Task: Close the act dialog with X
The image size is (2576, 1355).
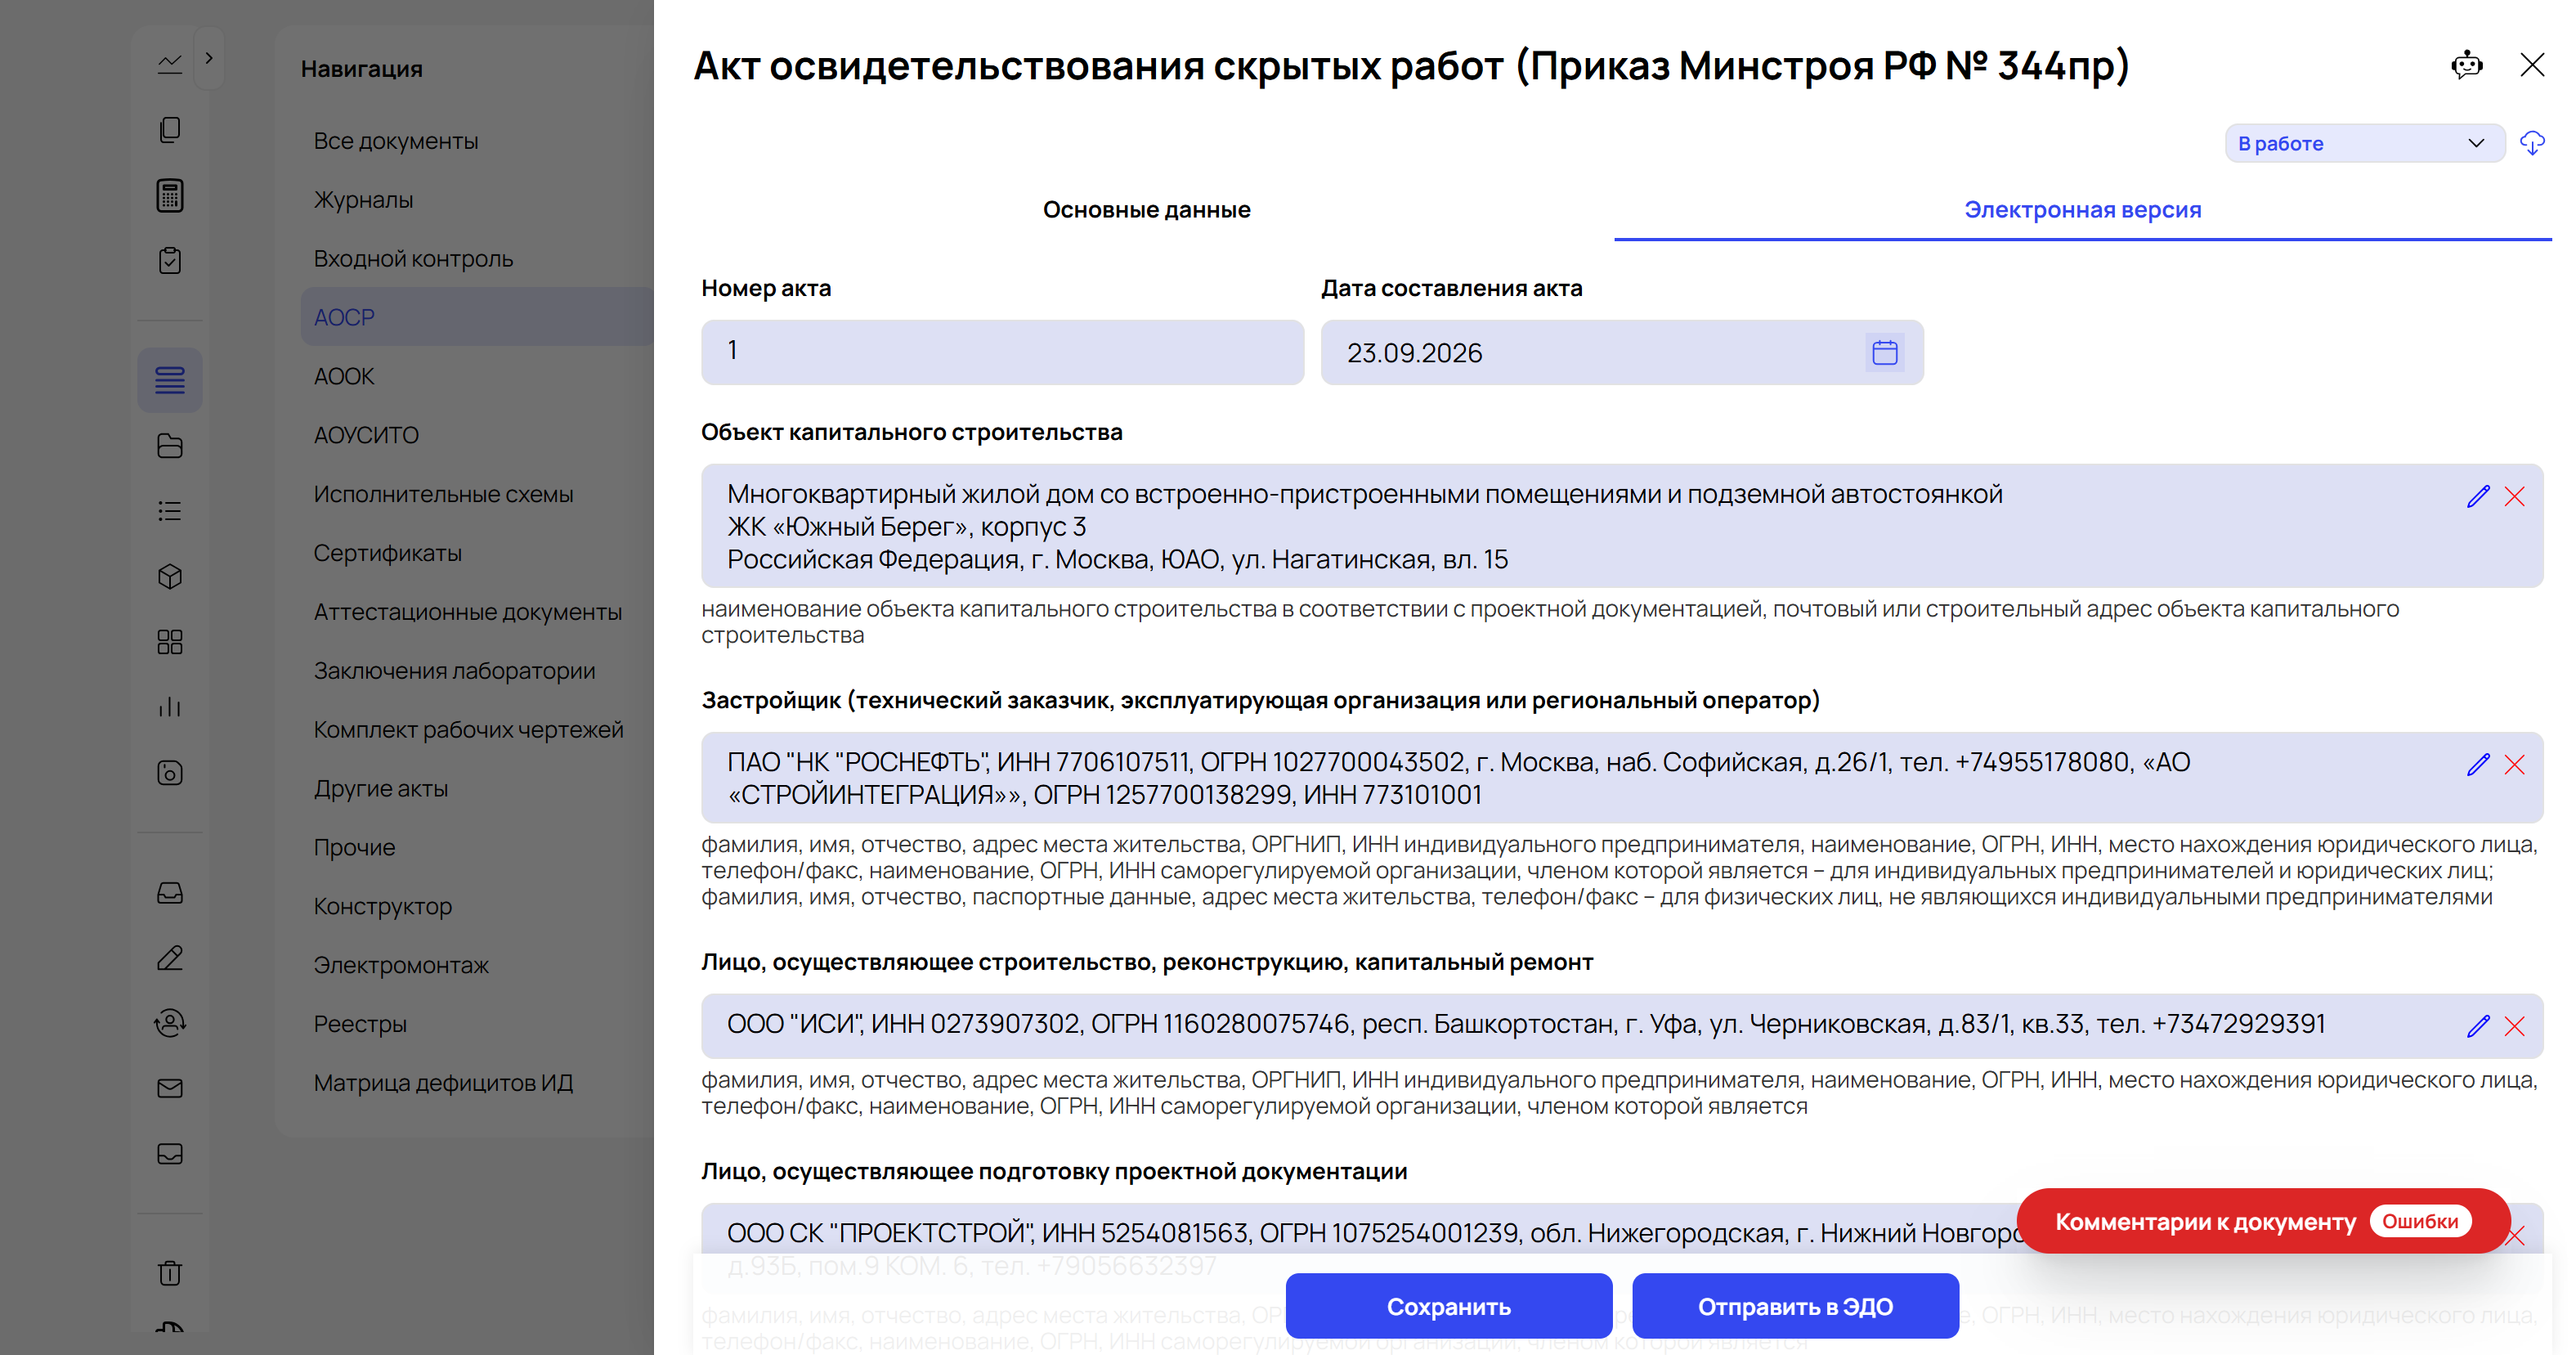Action: tap(2531, 66)
